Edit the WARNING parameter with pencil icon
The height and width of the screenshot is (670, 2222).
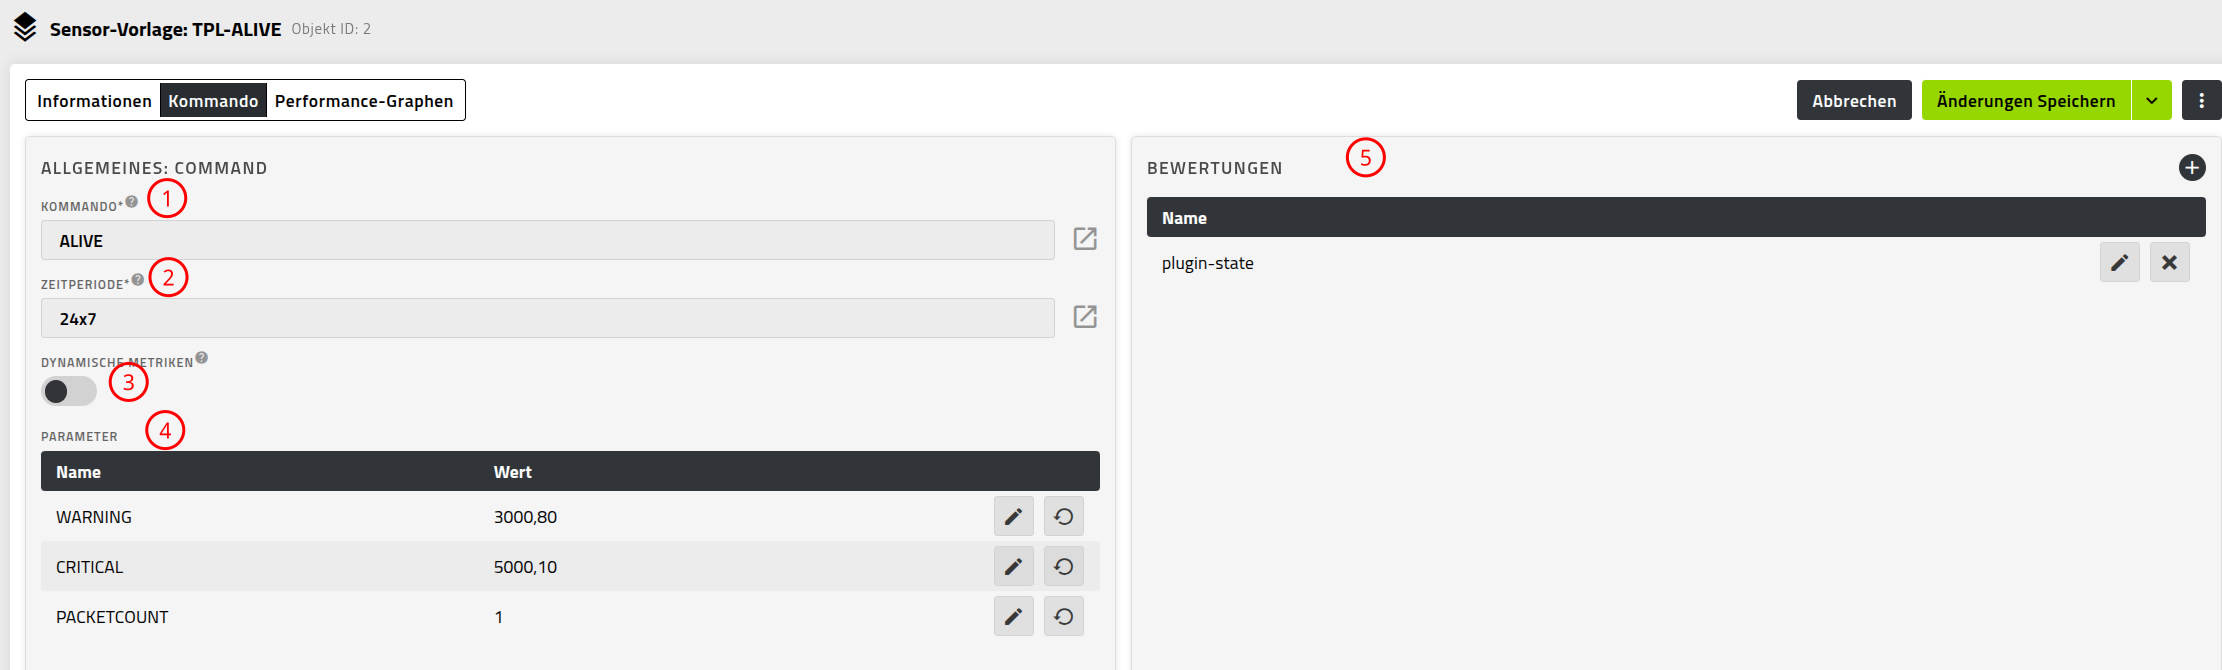click(1013, 516)
